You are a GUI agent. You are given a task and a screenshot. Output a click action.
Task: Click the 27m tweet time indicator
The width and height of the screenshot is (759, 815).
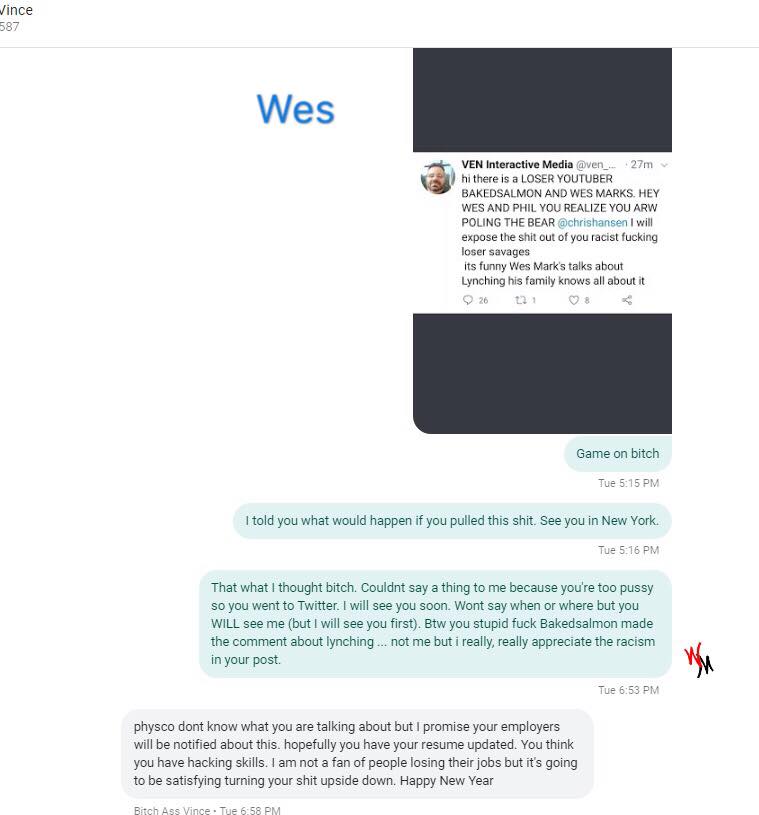point(642,164)
